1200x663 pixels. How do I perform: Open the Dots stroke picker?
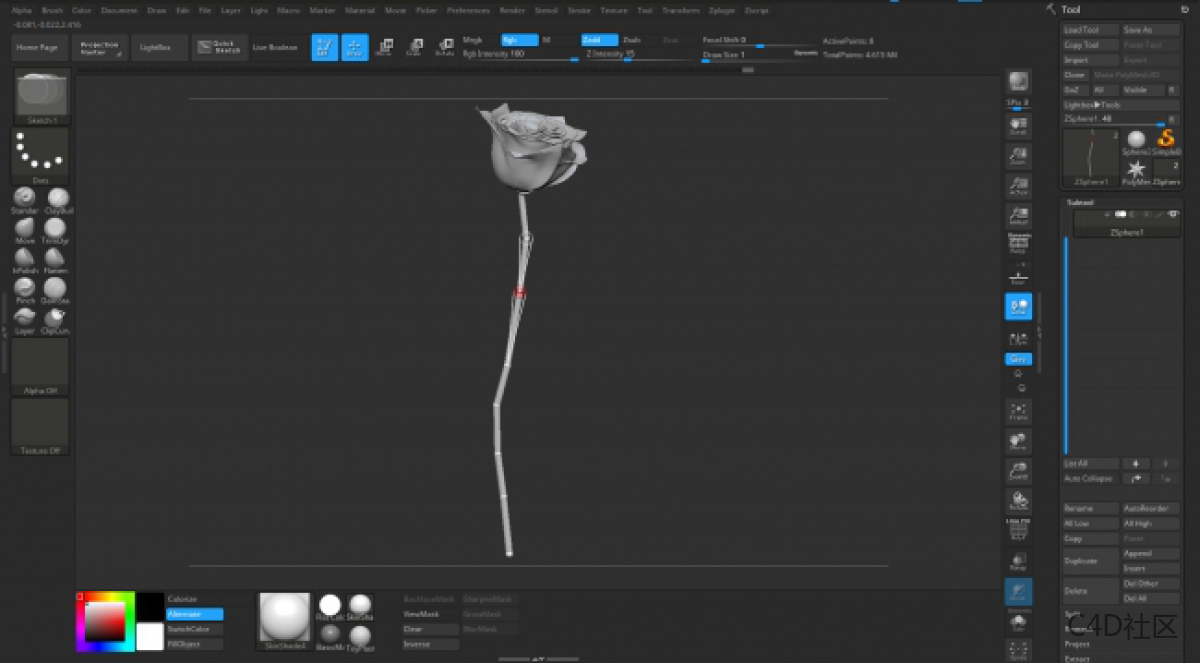(x=40, y=155)
